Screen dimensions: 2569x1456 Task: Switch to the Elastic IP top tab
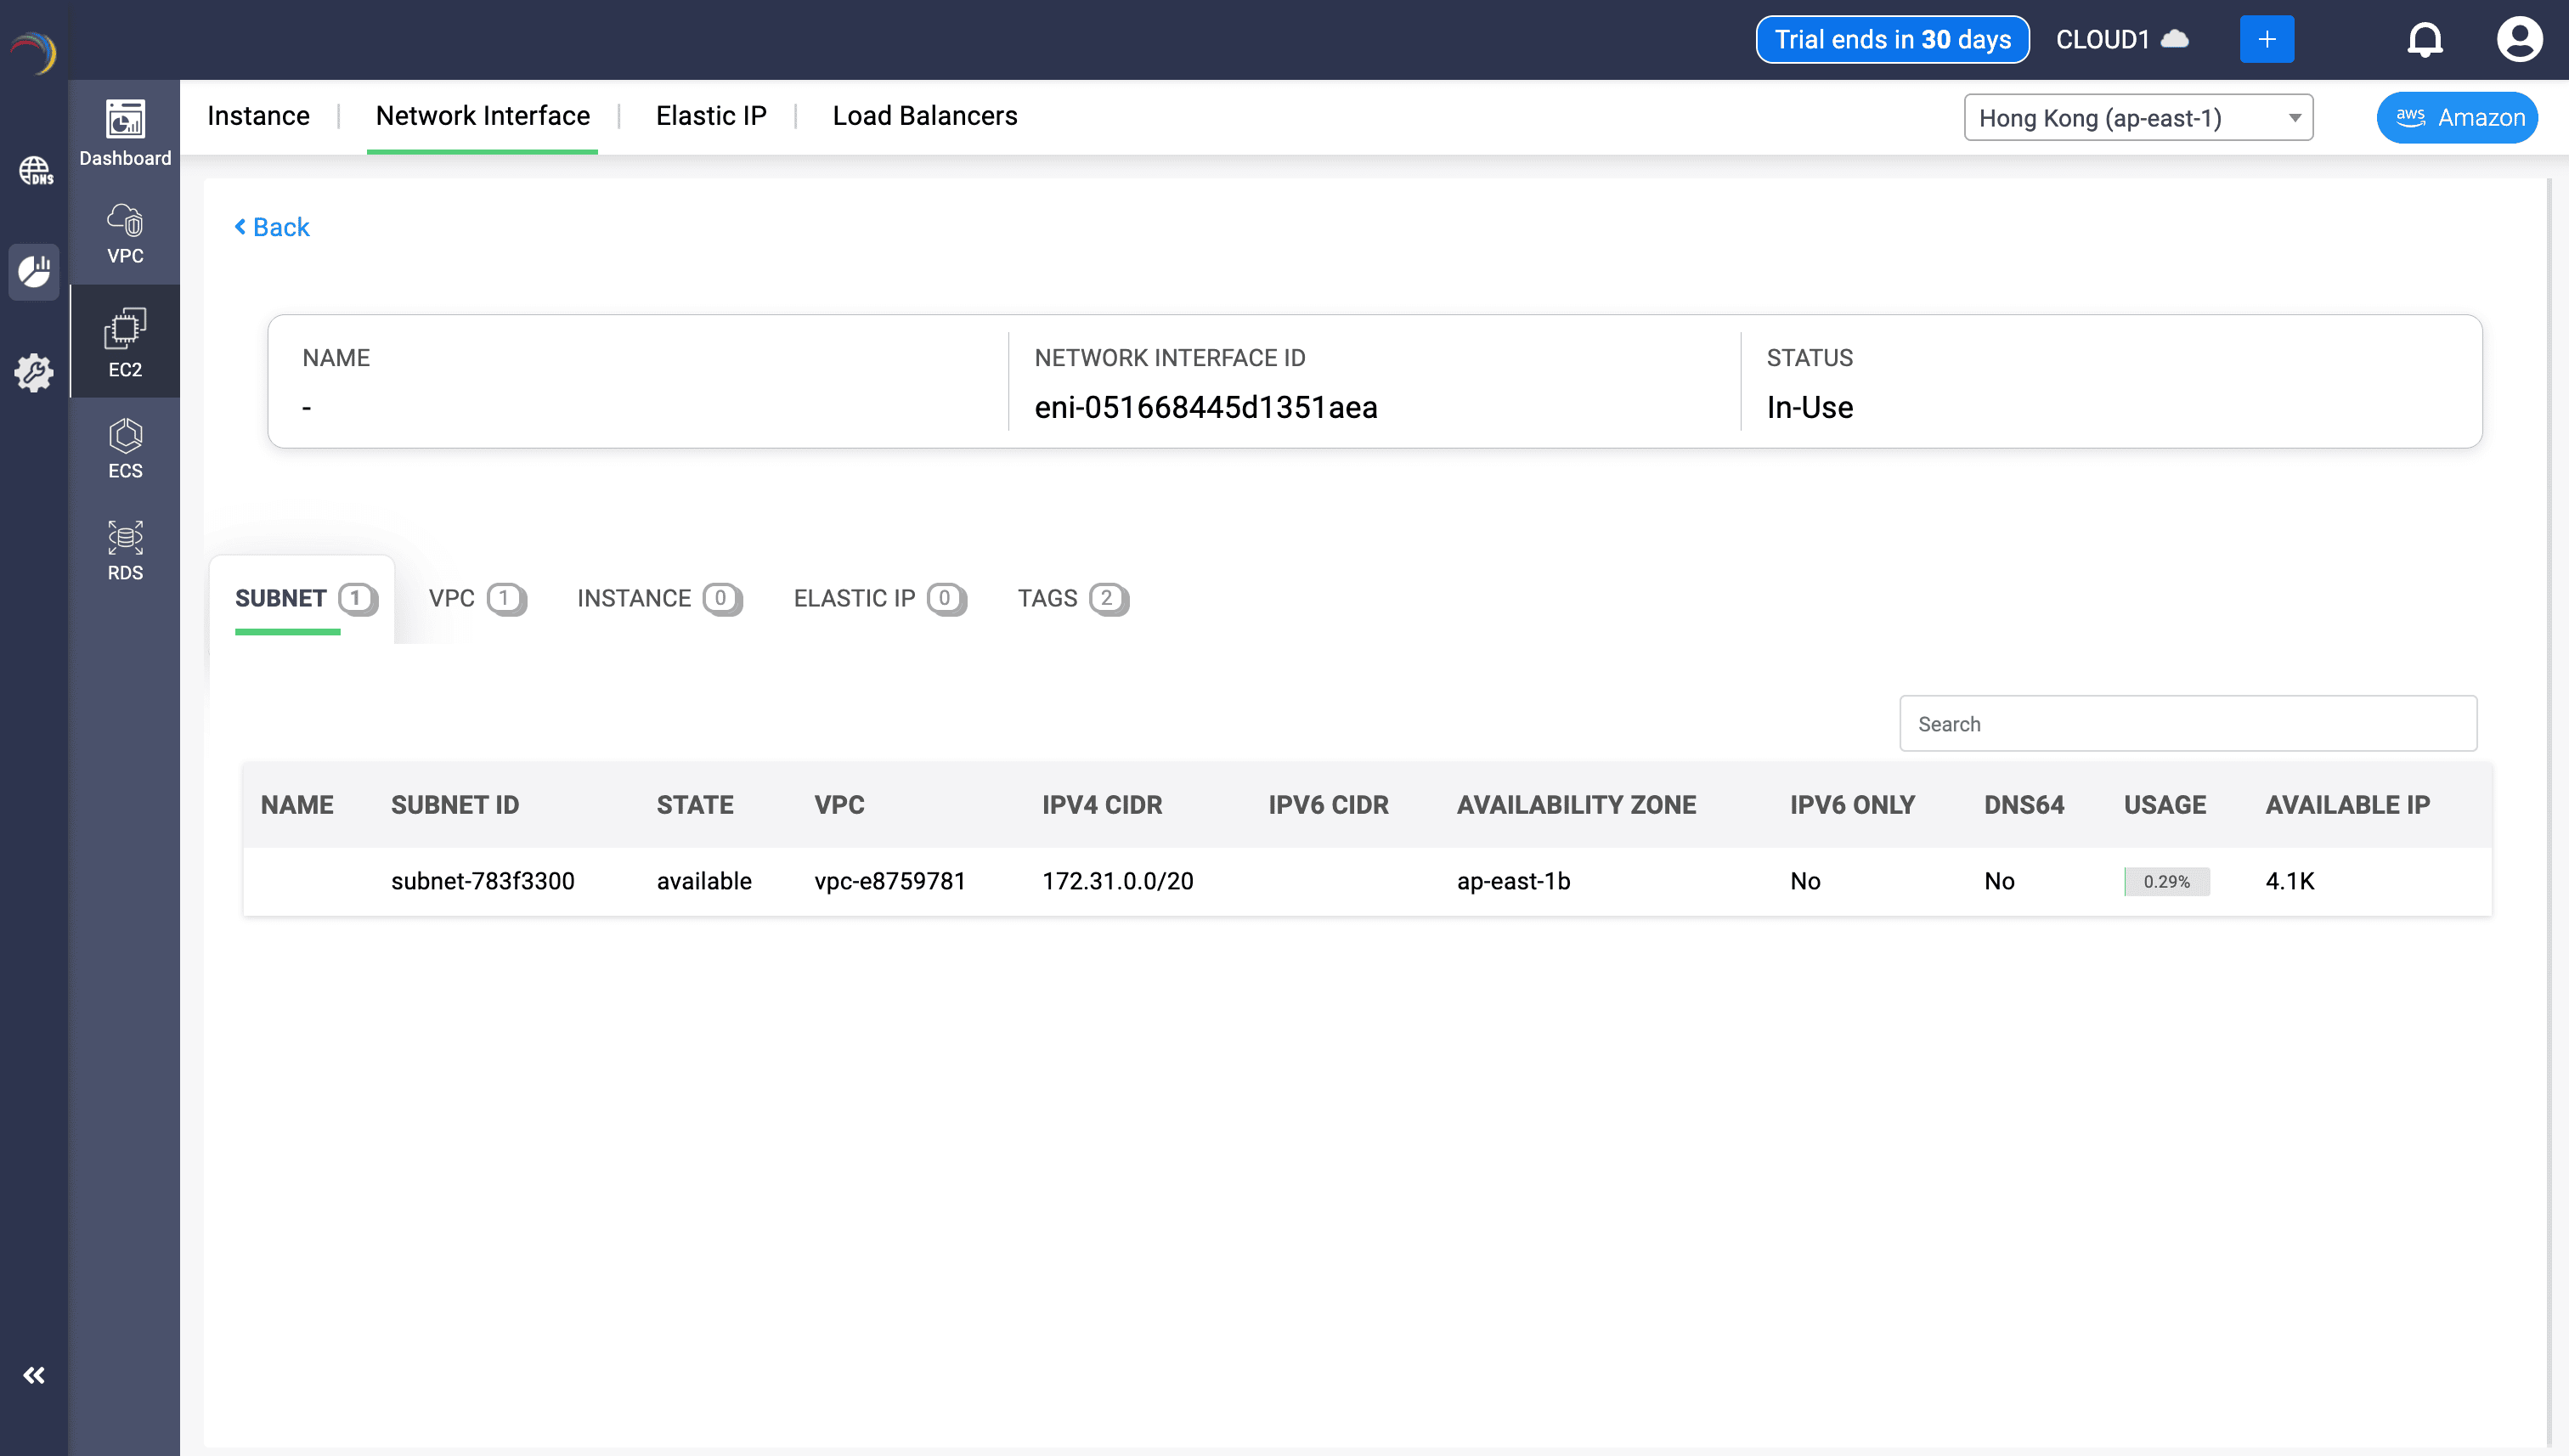(x=710, y=116)
